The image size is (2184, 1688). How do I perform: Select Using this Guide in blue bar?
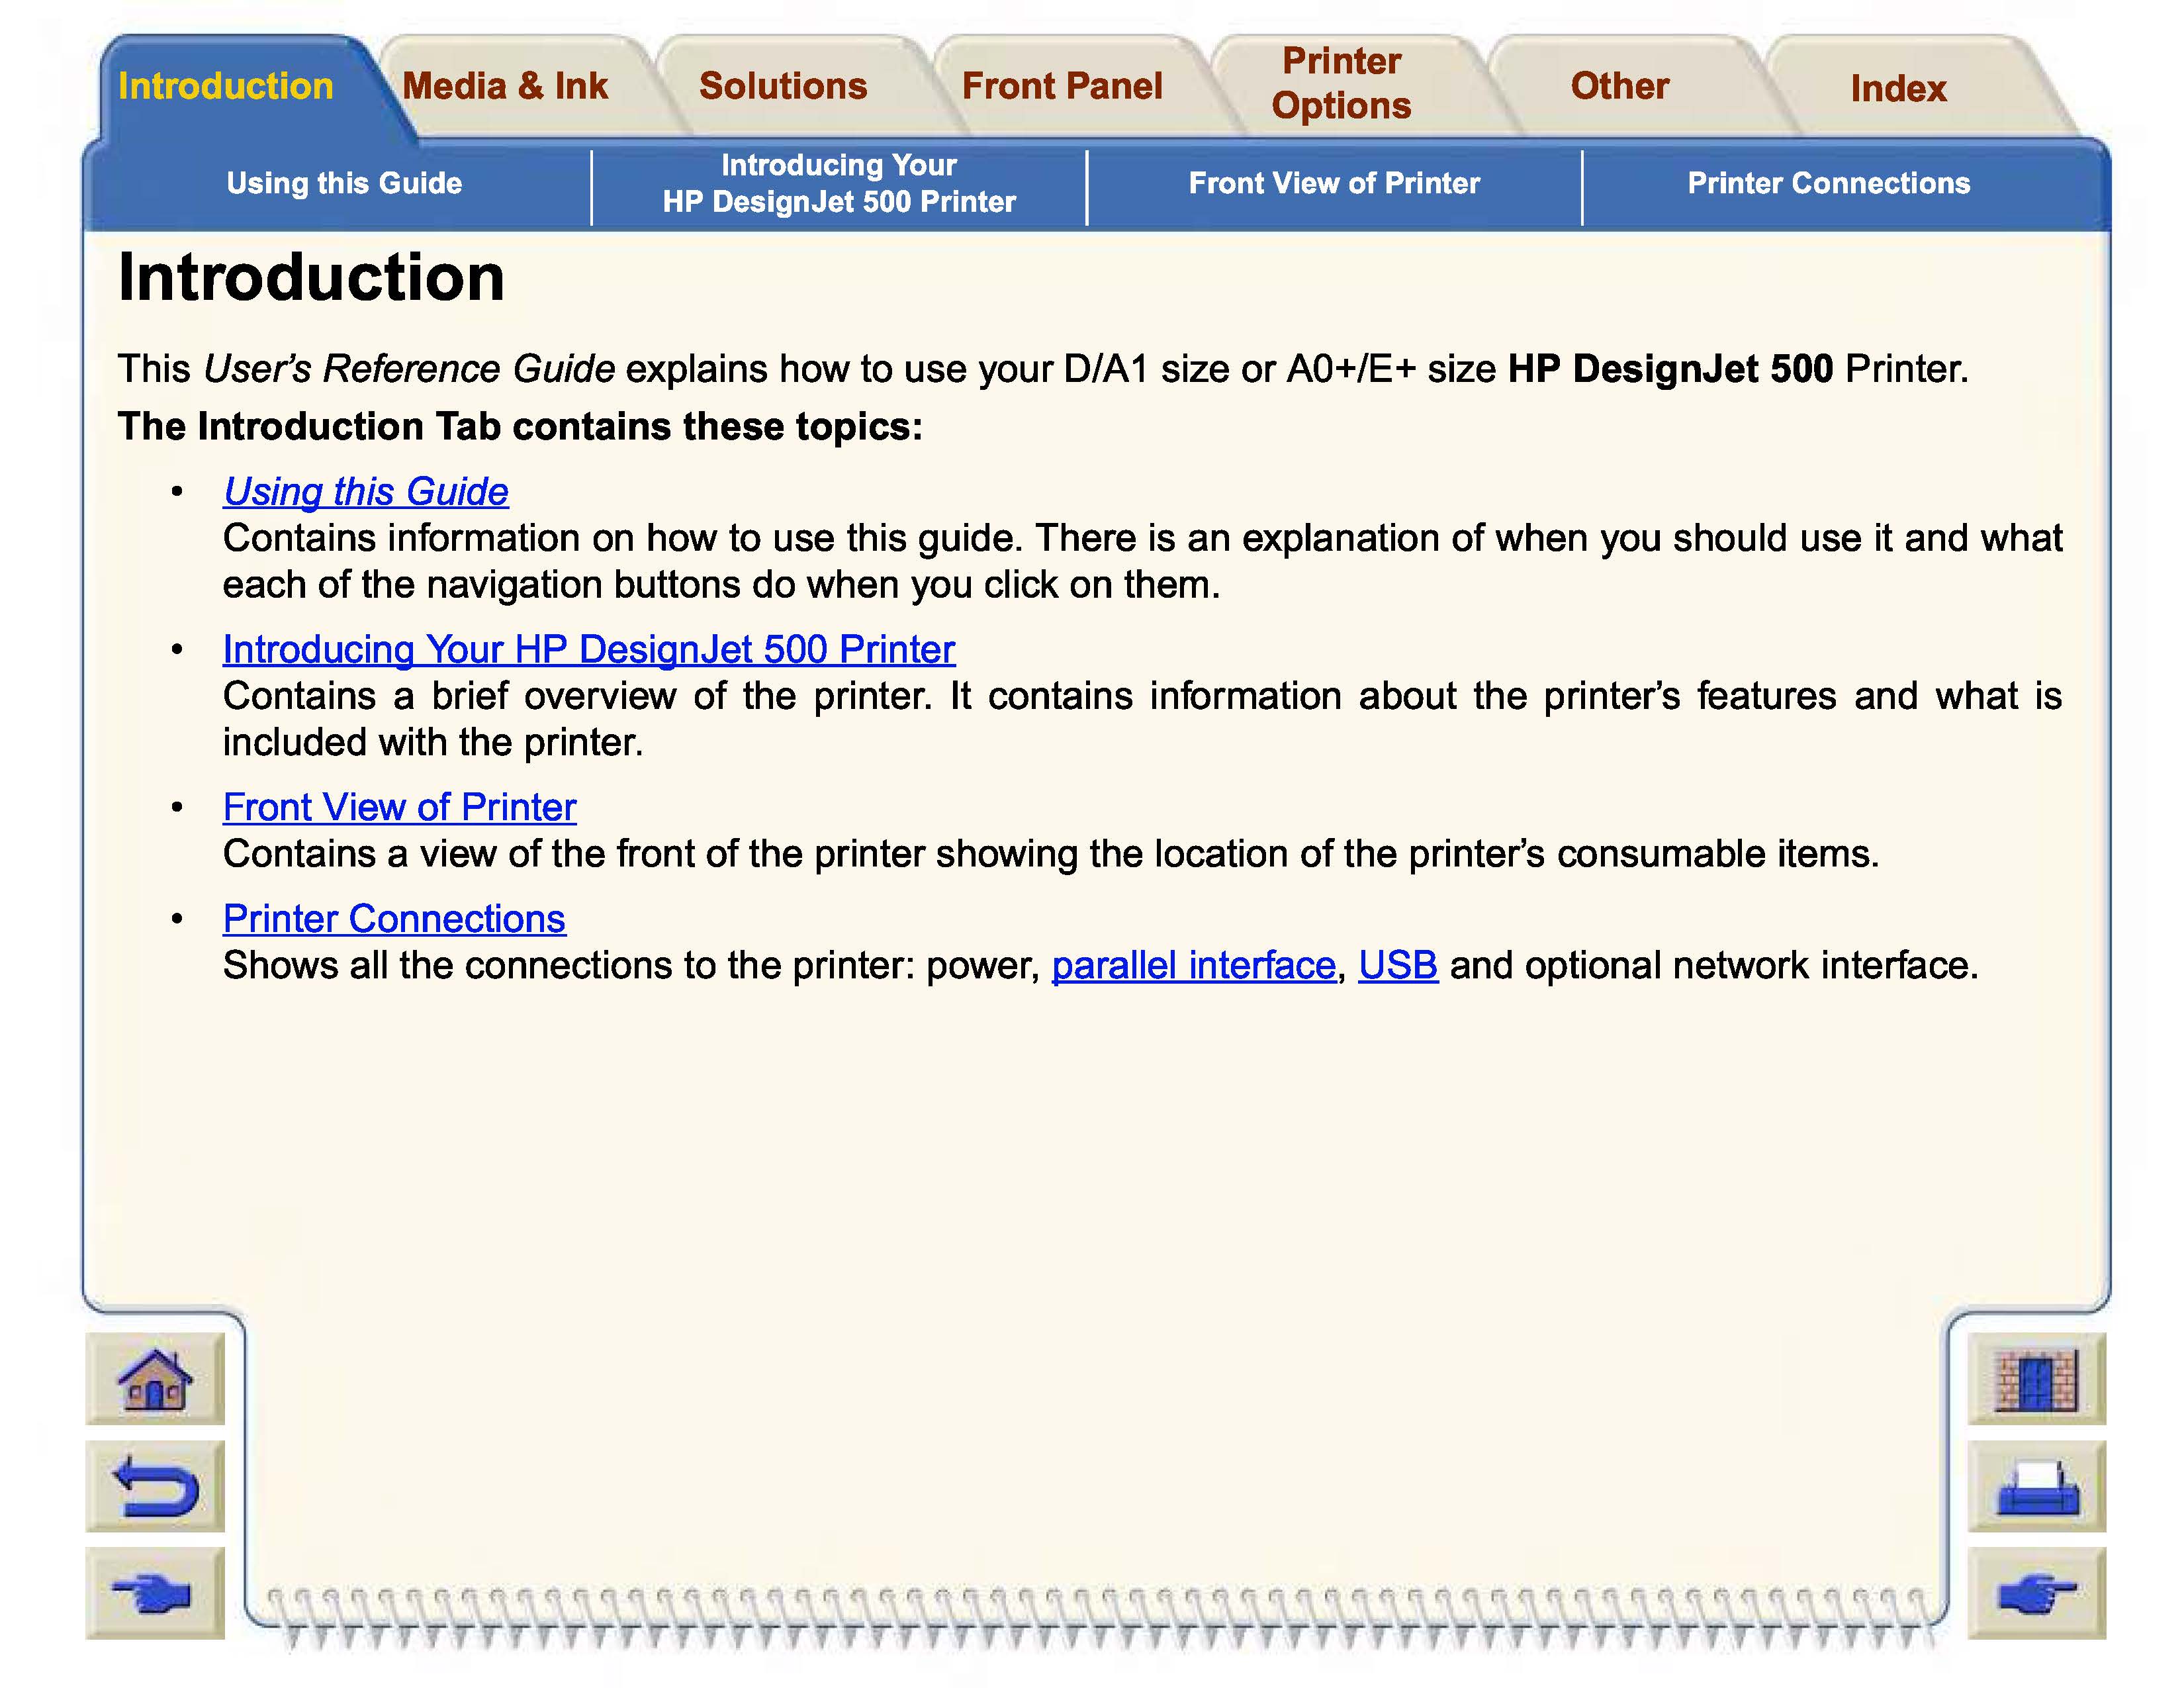point(344,184)
